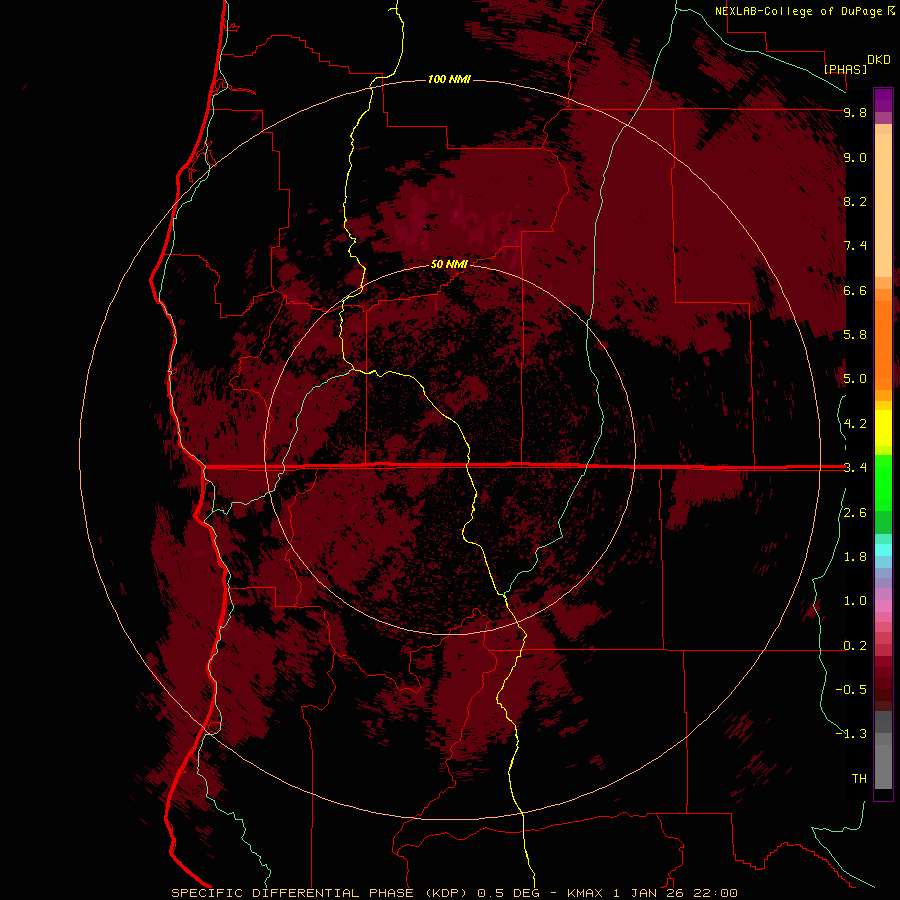This screenshot has width=900, height=900.
Task: Click the 2.6 scale value
Action: point(855,513)
